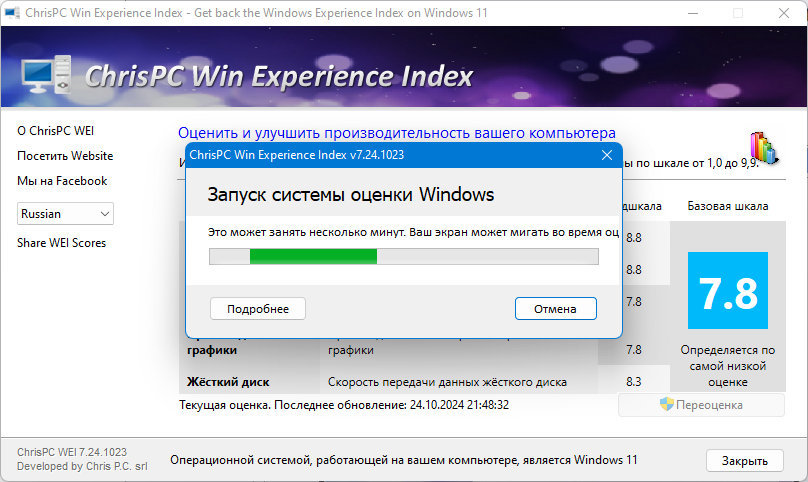Click Определяется по самой низкой оценке text

pos(728,366)
